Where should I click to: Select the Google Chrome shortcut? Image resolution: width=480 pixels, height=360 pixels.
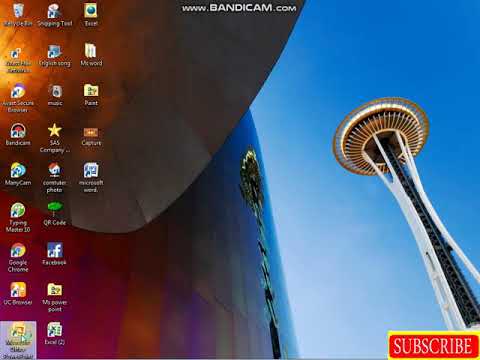(18, 258)
